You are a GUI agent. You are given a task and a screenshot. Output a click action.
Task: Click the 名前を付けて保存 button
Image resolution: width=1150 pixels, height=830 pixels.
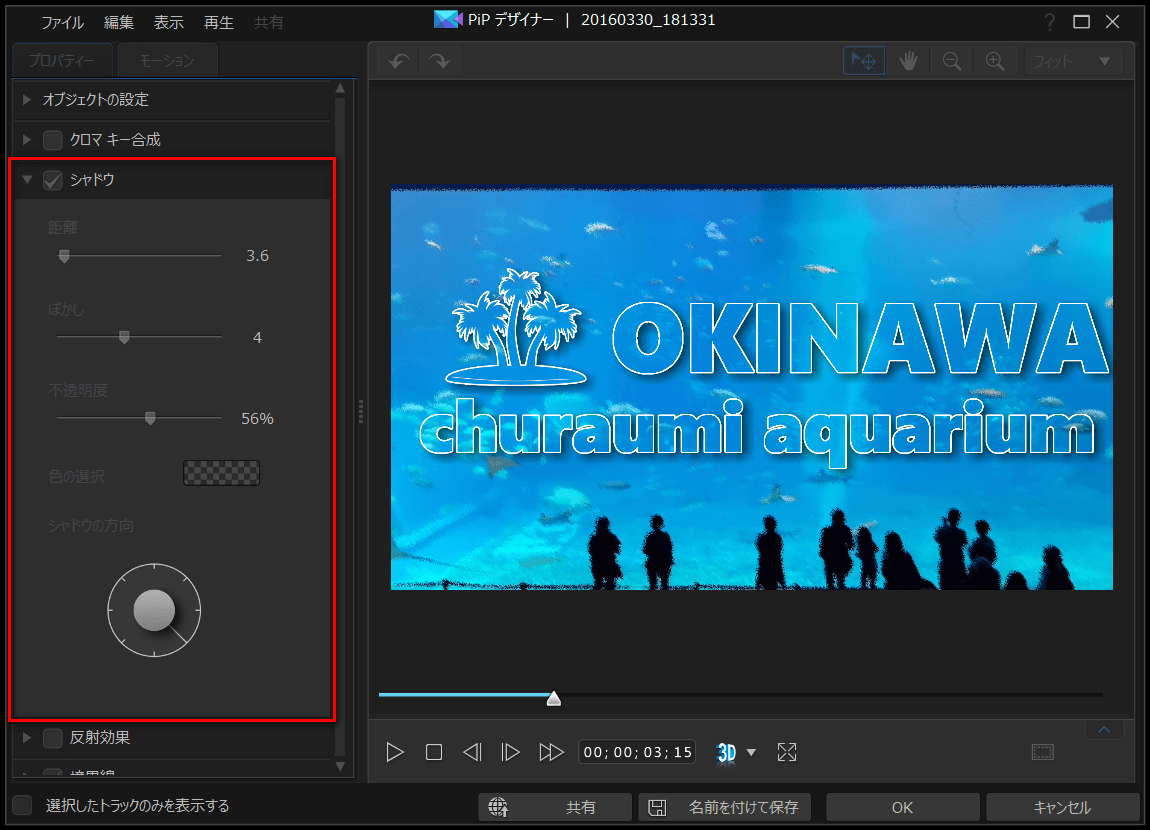coord(725,807)
